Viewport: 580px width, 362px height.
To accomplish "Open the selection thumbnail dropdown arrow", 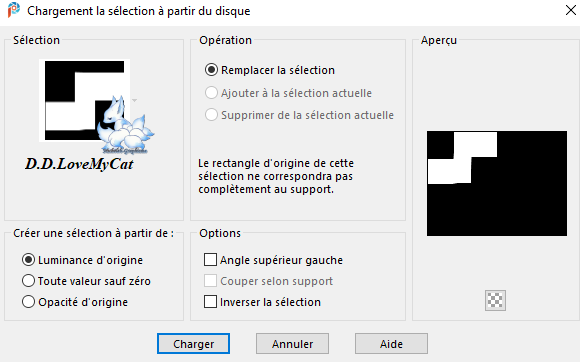I will coord(134,100).
